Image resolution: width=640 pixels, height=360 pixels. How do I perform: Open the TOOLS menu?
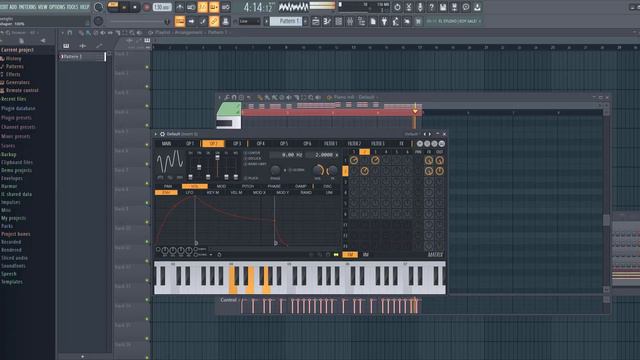(x=72, y=7)
